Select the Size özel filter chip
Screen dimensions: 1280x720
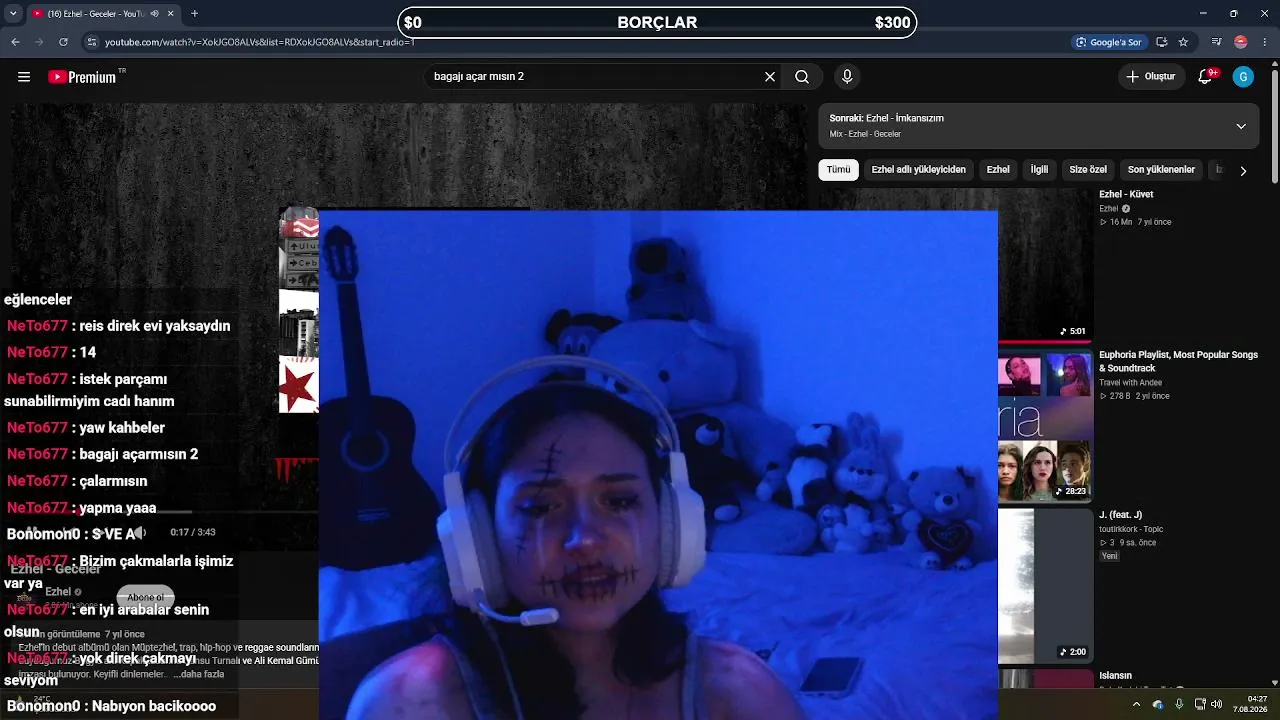(x=1088, y=170)
